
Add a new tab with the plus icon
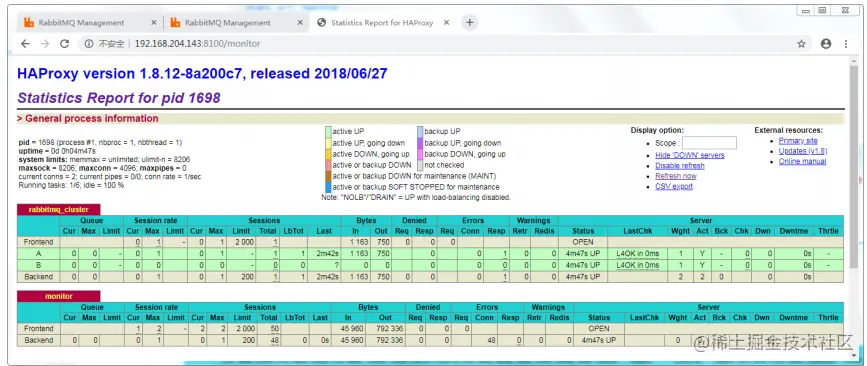click(x=469, y=23)
